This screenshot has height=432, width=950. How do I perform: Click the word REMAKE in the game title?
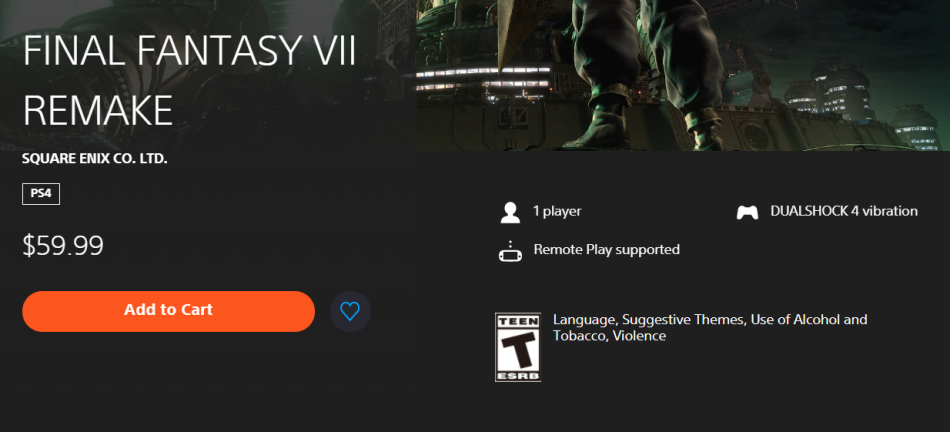(98, 110)
